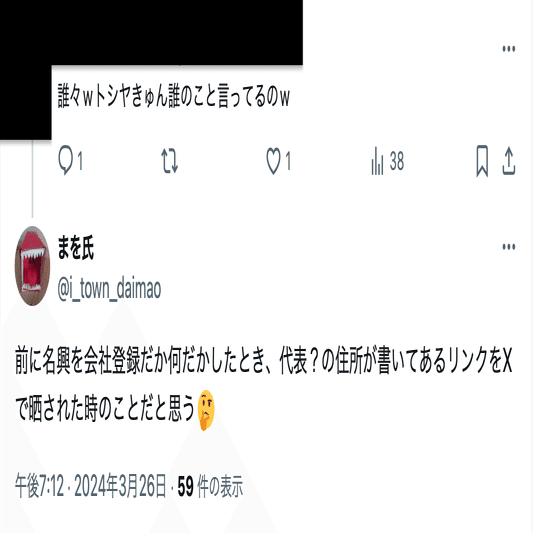Visit the @i_town_daimao handle link
The height and width of the screenshot is (533, 533).
pos(109,289)
